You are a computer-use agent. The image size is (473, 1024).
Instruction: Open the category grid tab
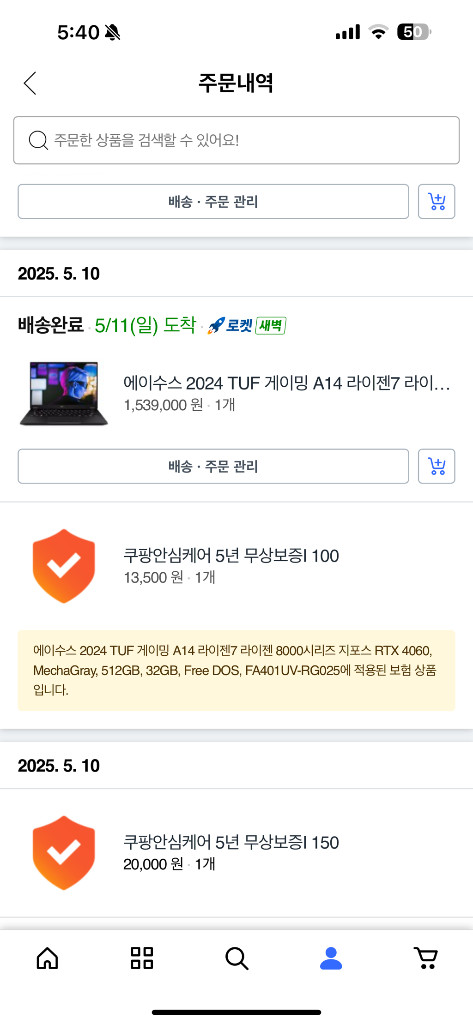point(142,958)
